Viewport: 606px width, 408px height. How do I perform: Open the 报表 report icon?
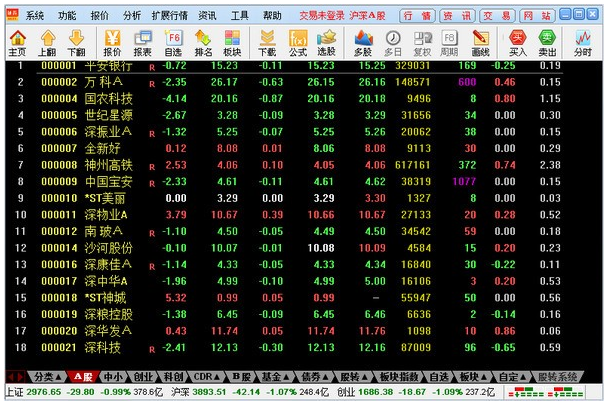[x=143, y=43]
